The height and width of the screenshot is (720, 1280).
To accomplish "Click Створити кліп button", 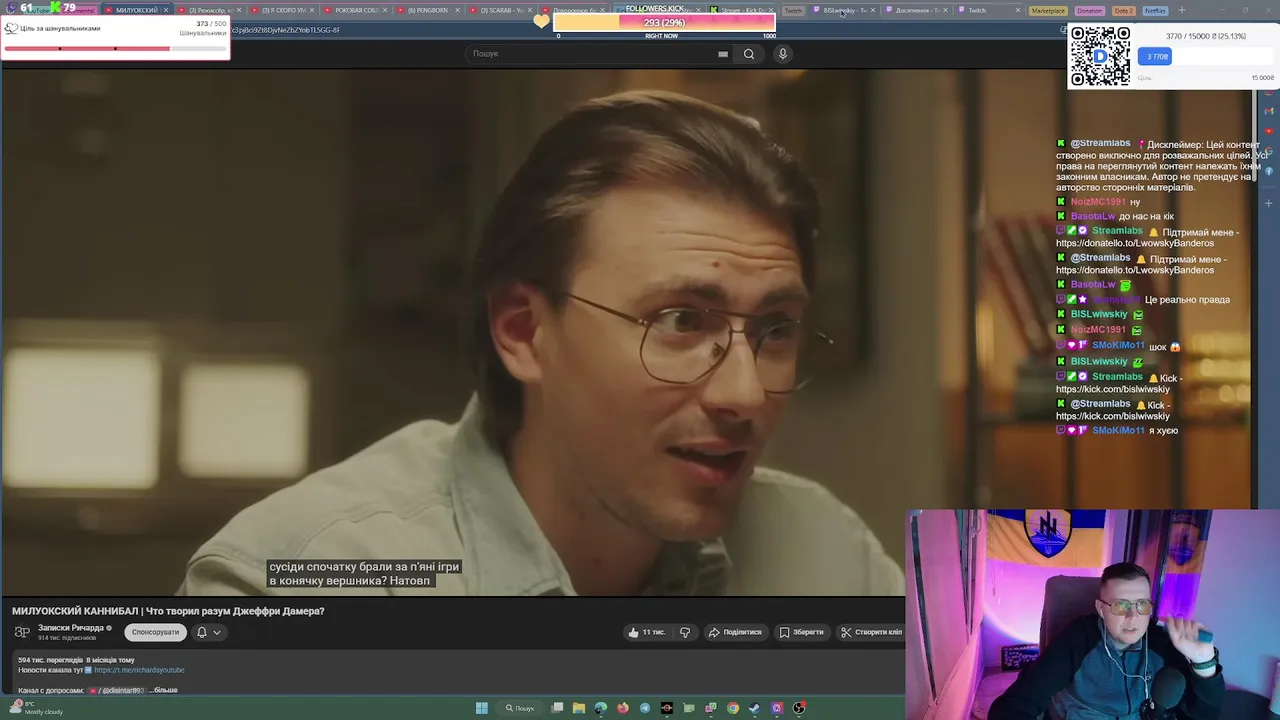I will [x=871, y=632].
